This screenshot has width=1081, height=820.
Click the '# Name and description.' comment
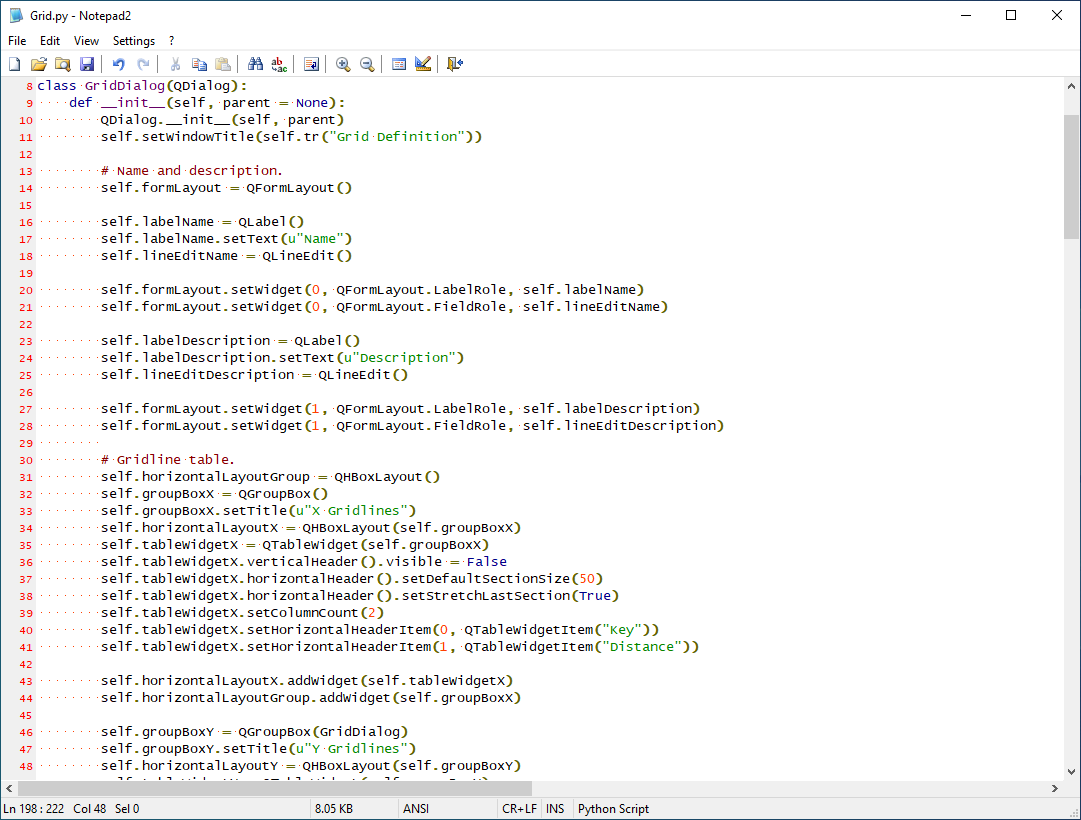coord(192,170)
